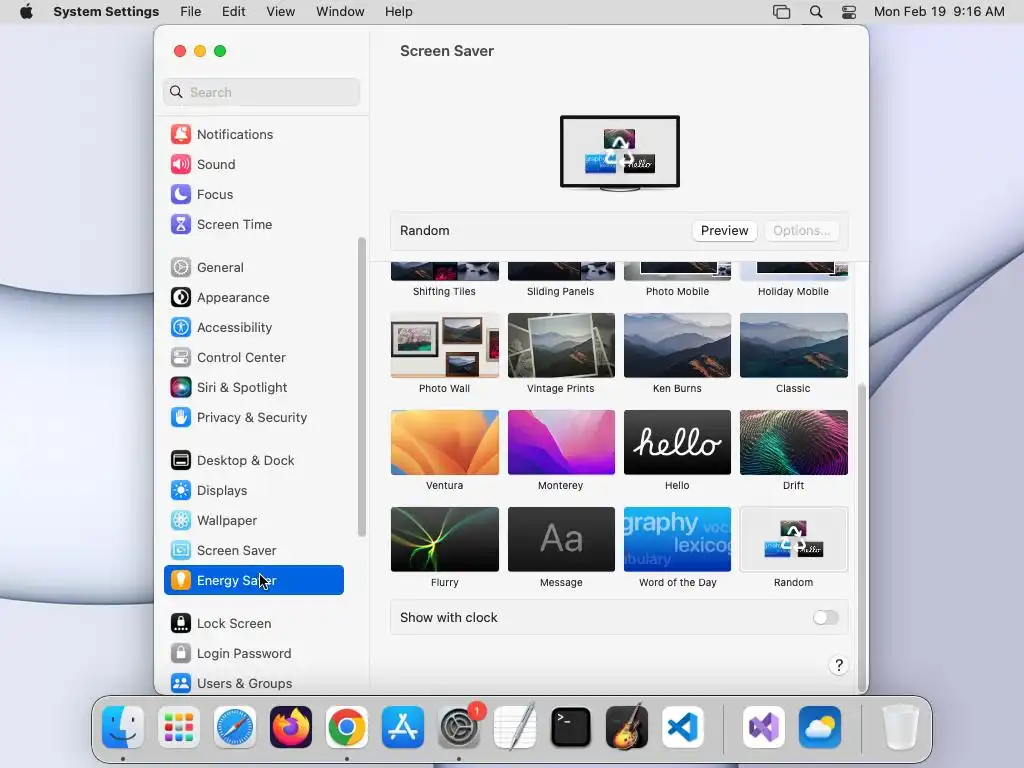Click the Energy Saver bulb icon

point(181,581)
